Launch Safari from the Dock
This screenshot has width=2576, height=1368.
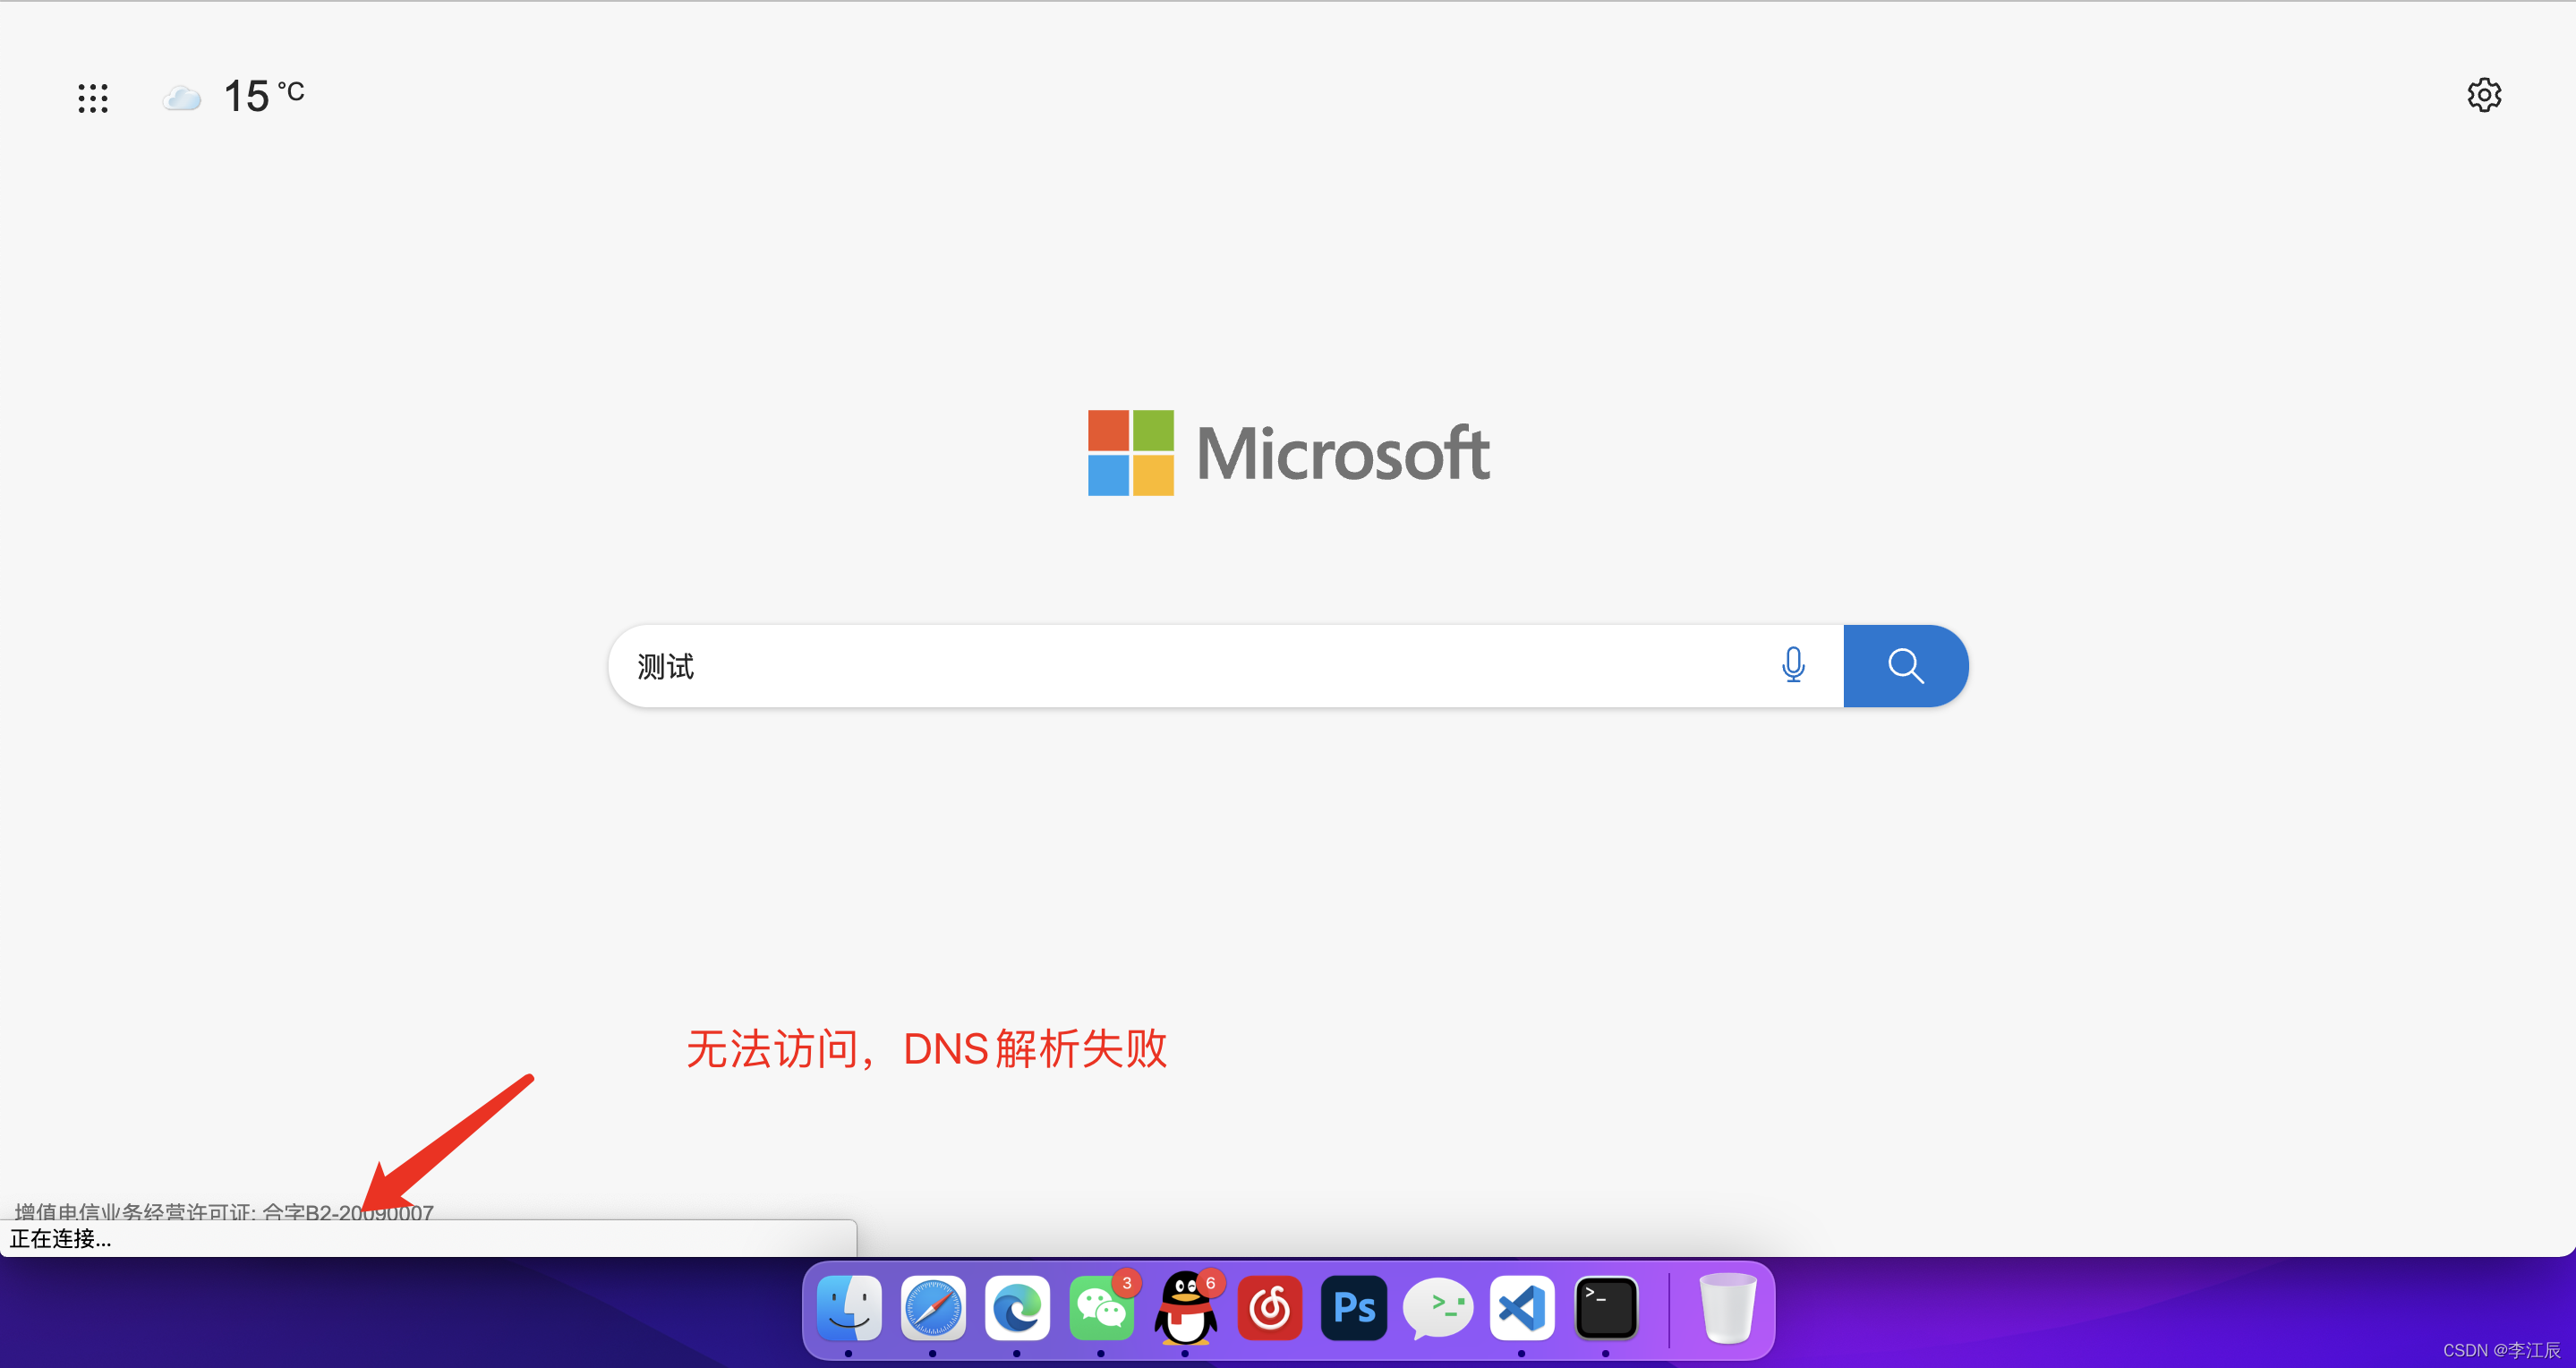(933, 1308)
